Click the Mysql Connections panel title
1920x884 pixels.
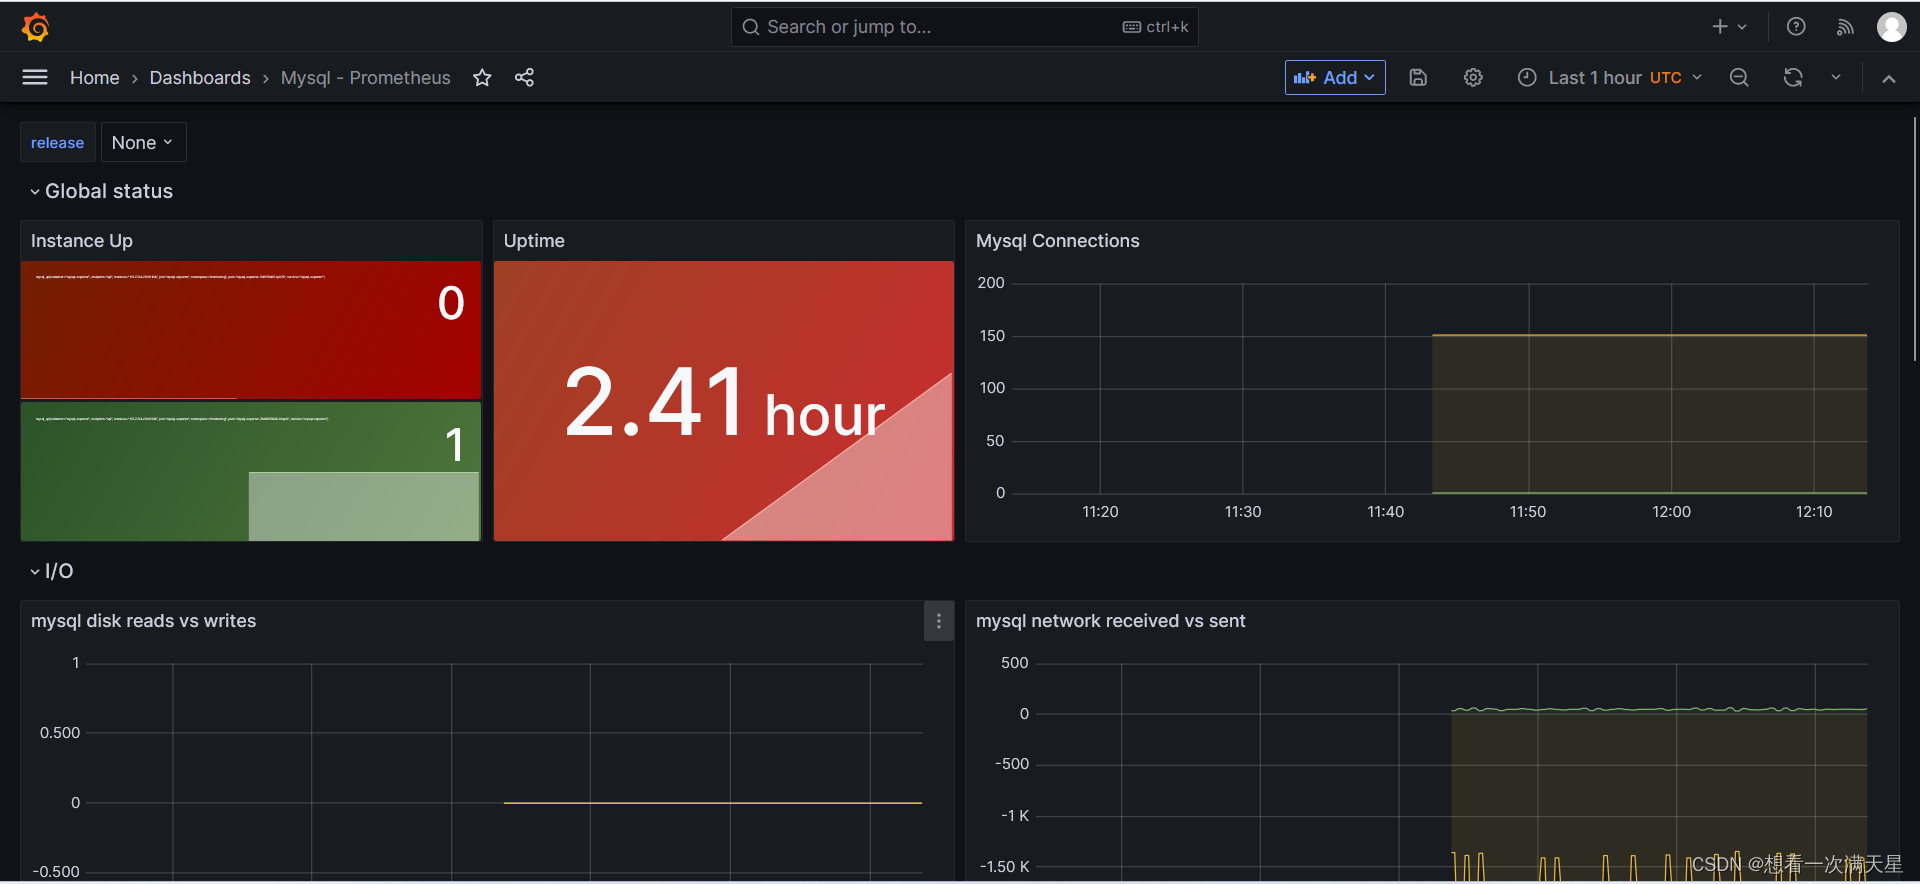[x=1057, y=241]
